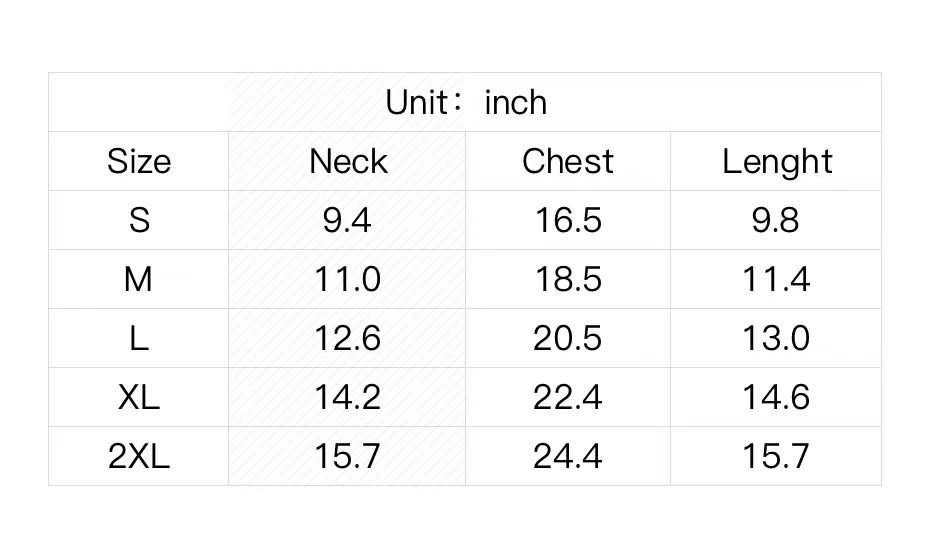The image size is (930, 533).
Task: Select the 2XL length value 15.7
Action: point(776,456)
